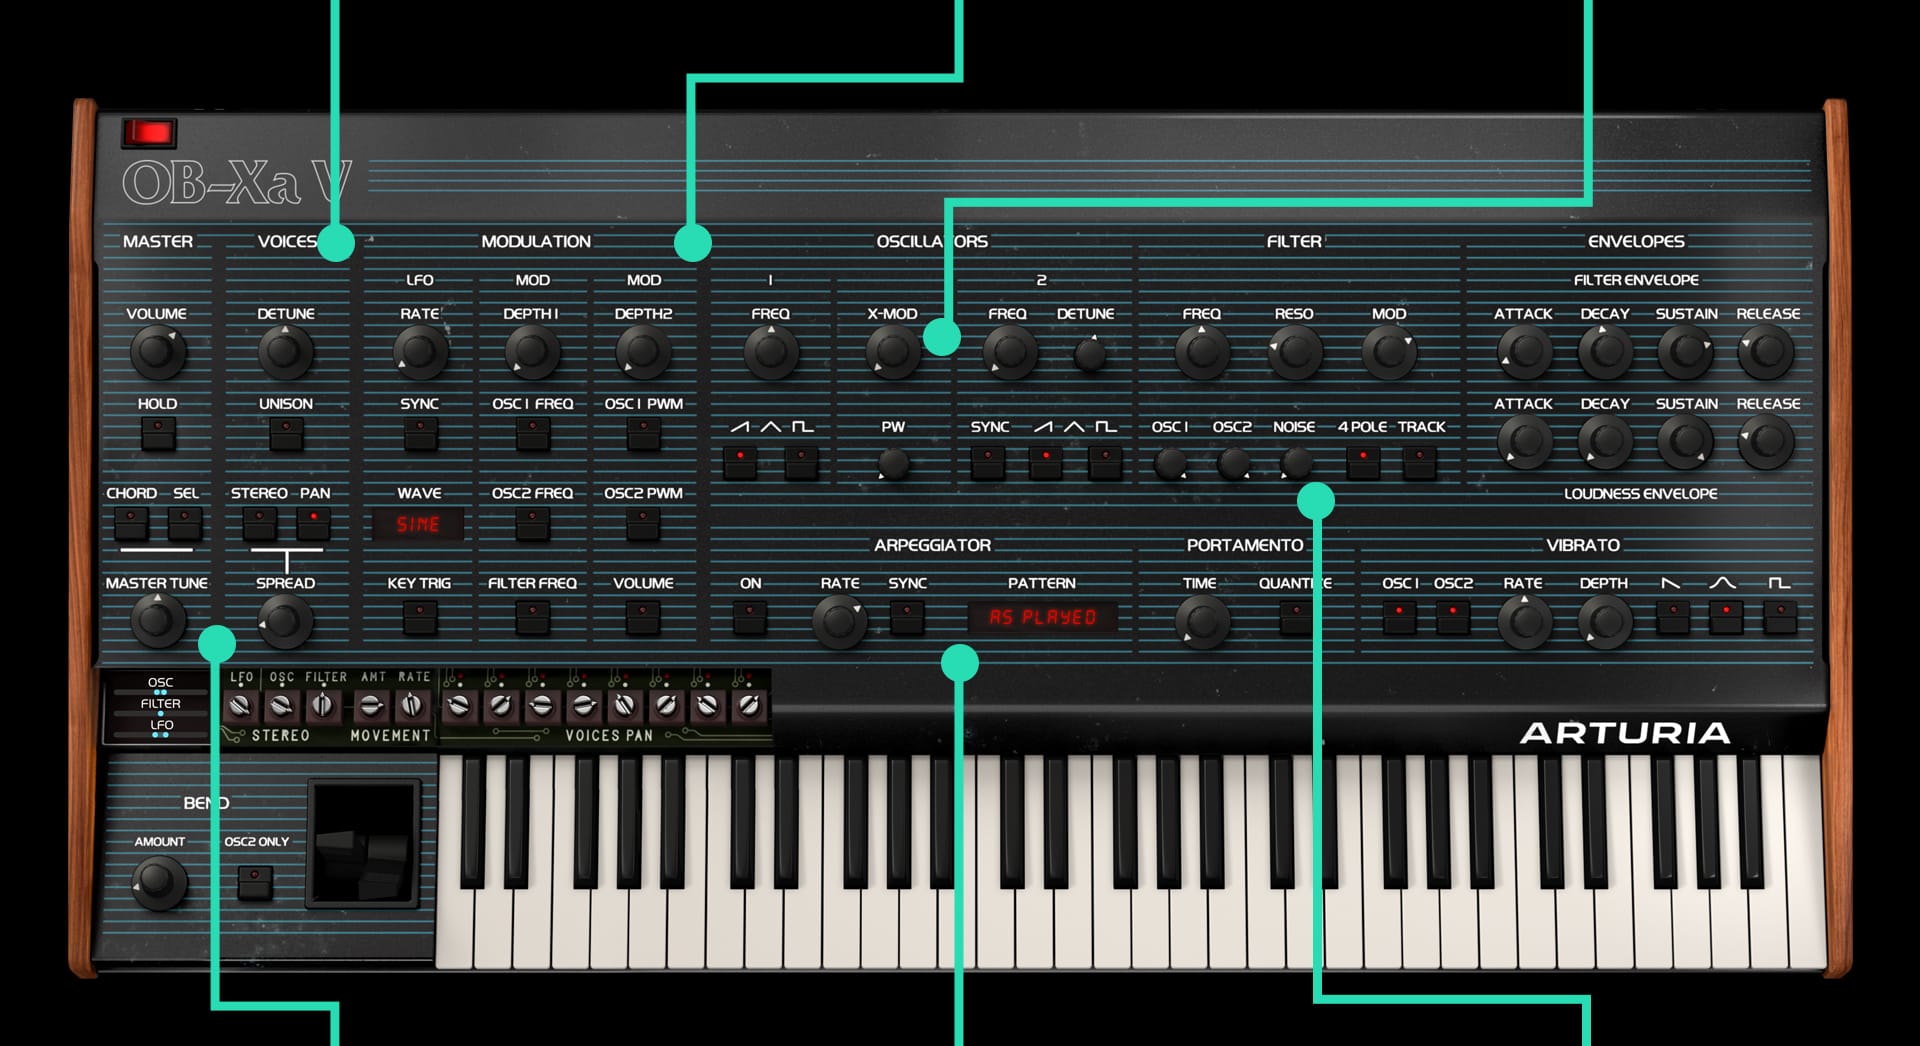1920x1046 pixels.
Task: Click the master VOLUME knob
Action: pyautogui.click(x=157, y=352)
